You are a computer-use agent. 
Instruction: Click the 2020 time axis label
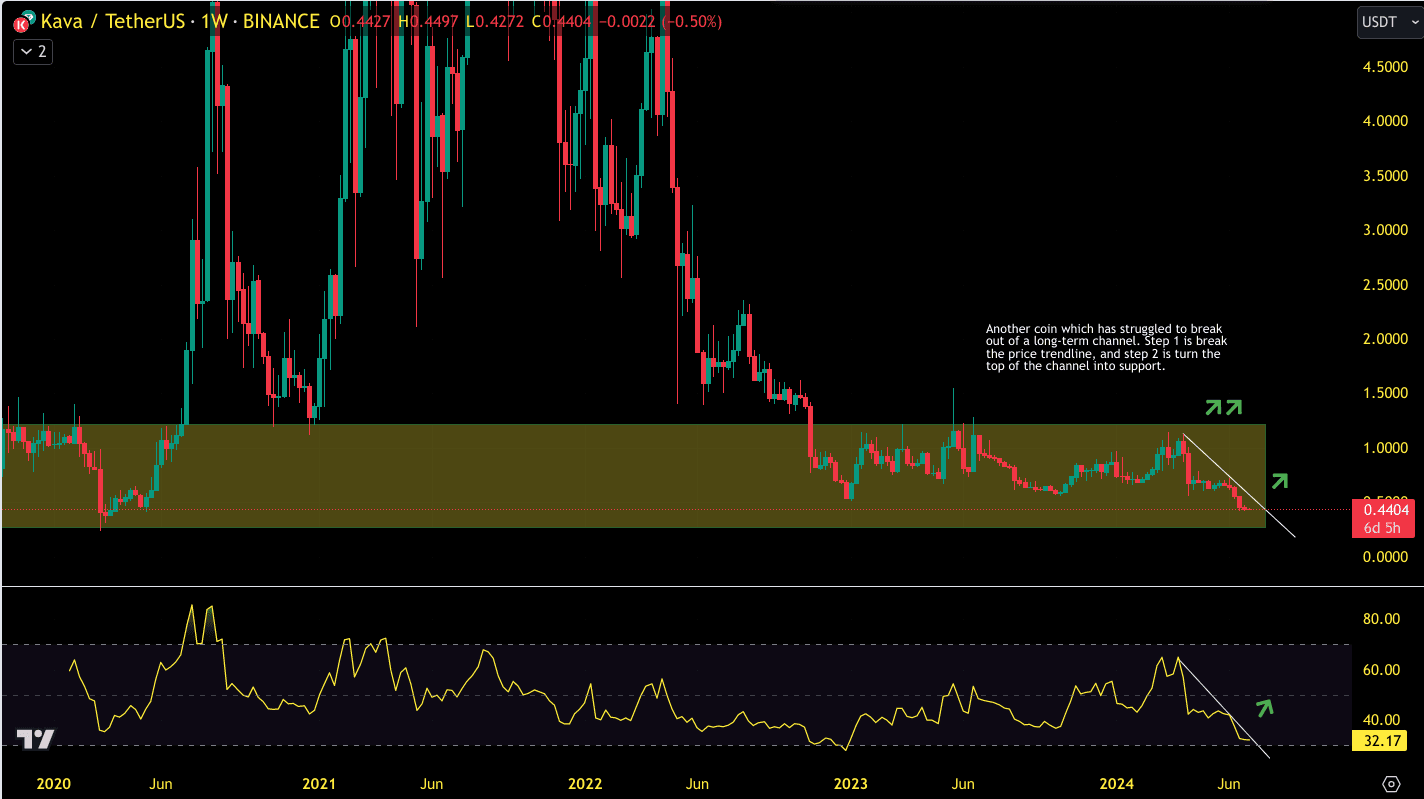tap(52, 784)
